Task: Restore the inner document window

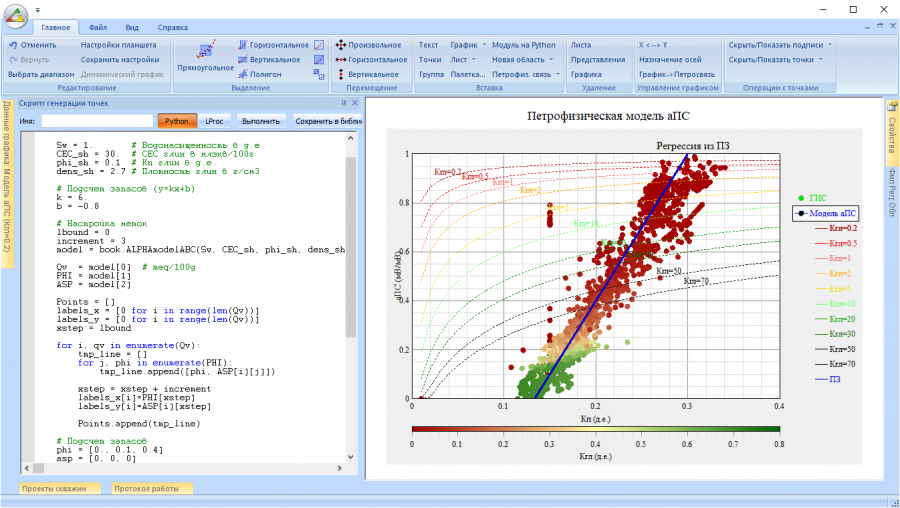Action: click(x=880, y=26)
